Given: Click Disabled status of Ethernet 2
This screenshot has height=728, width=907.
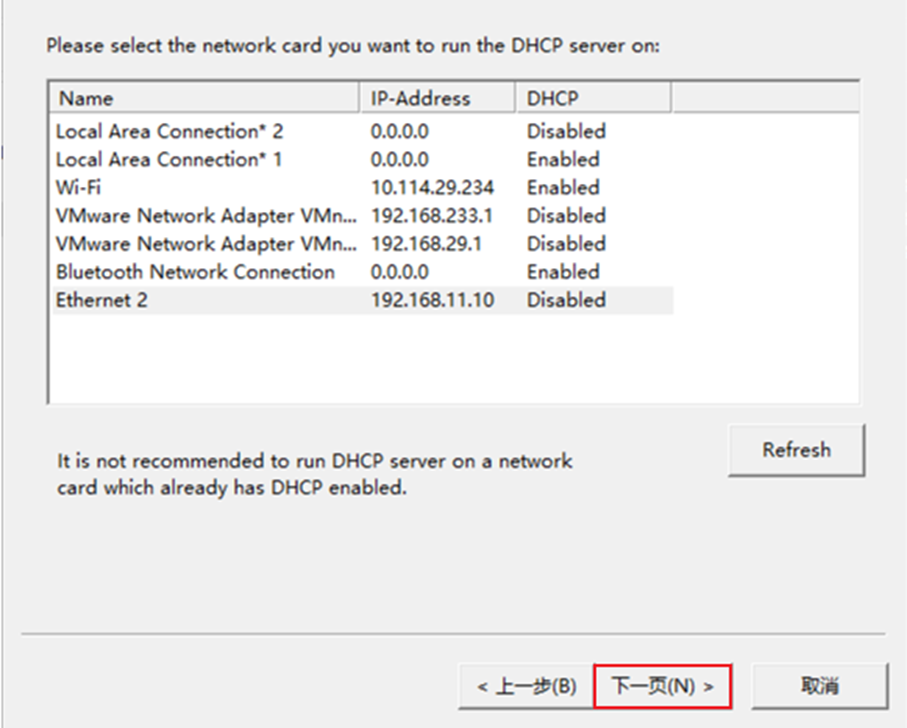Looking at the screenshot, I should (566, 300).
